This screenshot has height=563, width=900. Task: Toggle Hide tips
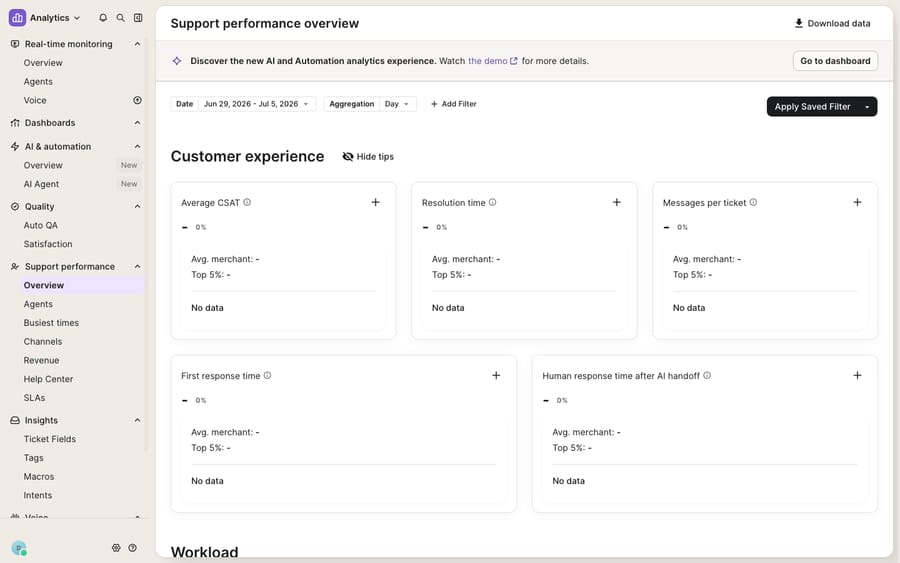(368, 157)
